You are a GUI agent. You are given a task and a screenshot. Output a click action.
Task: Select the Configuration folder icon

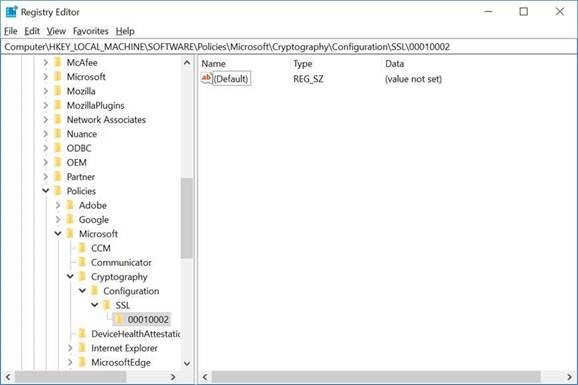click(x=95, y=291)
